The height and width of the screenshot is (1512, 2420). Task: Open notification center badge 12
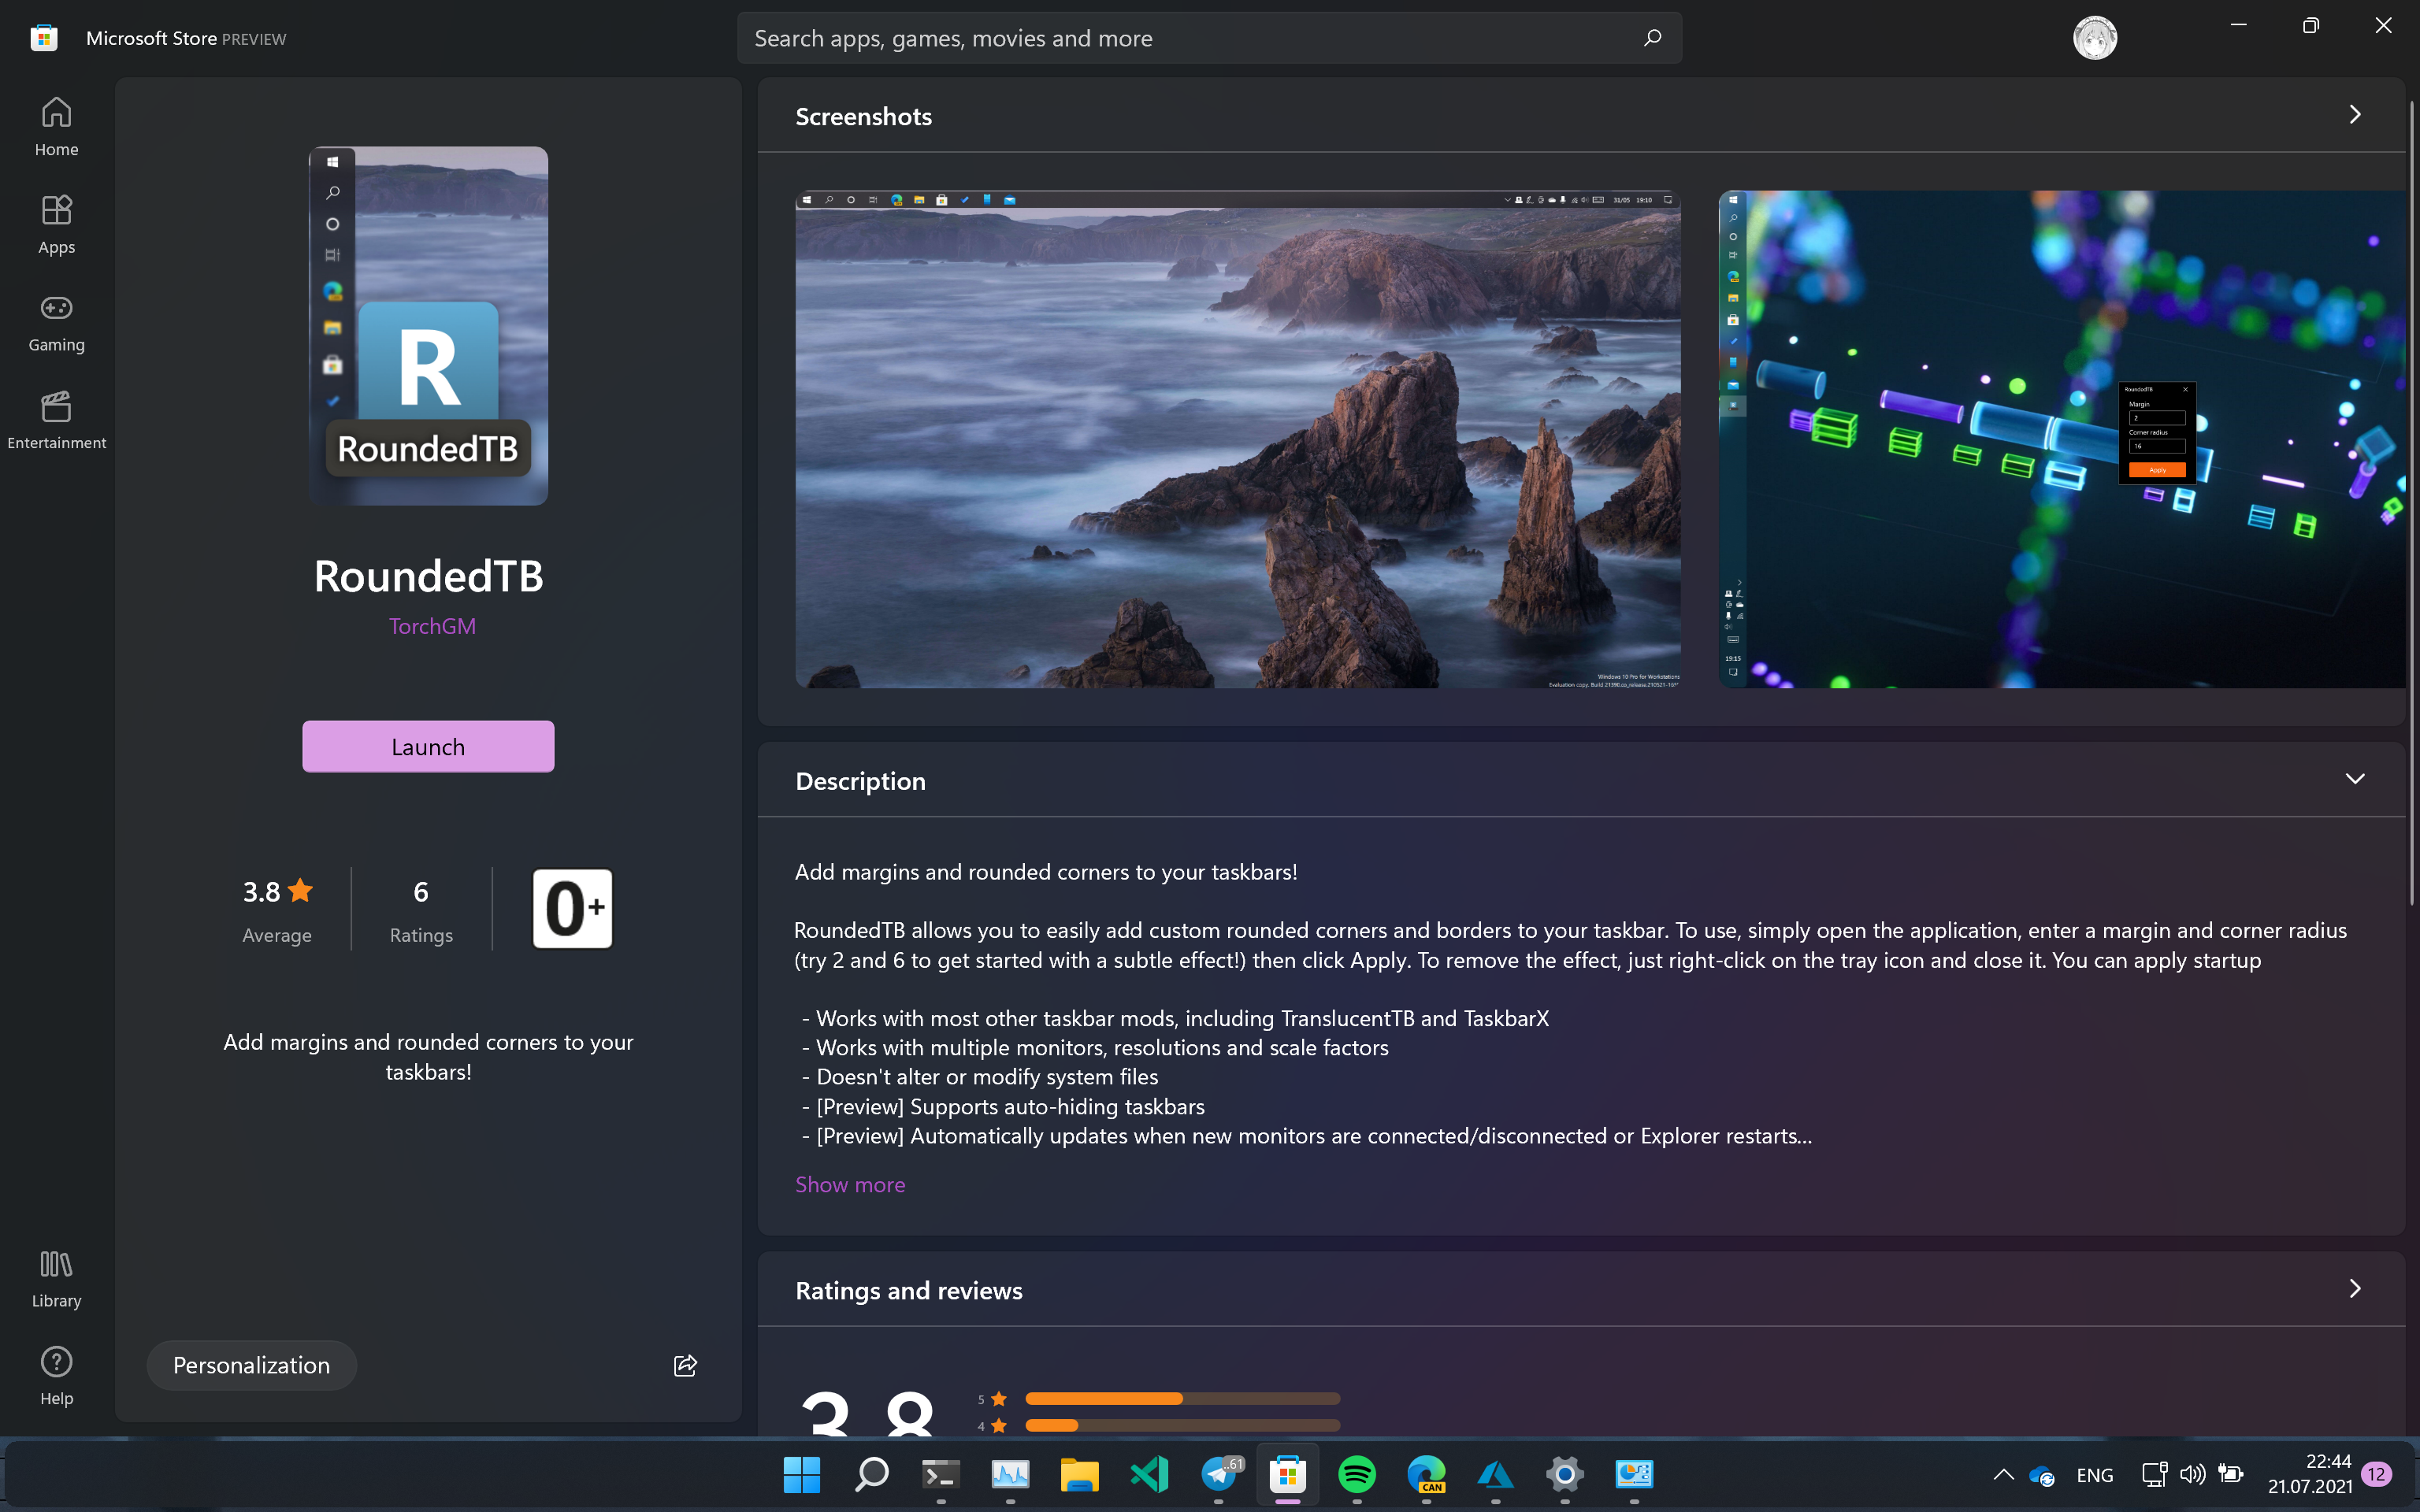point(2377,1474)
